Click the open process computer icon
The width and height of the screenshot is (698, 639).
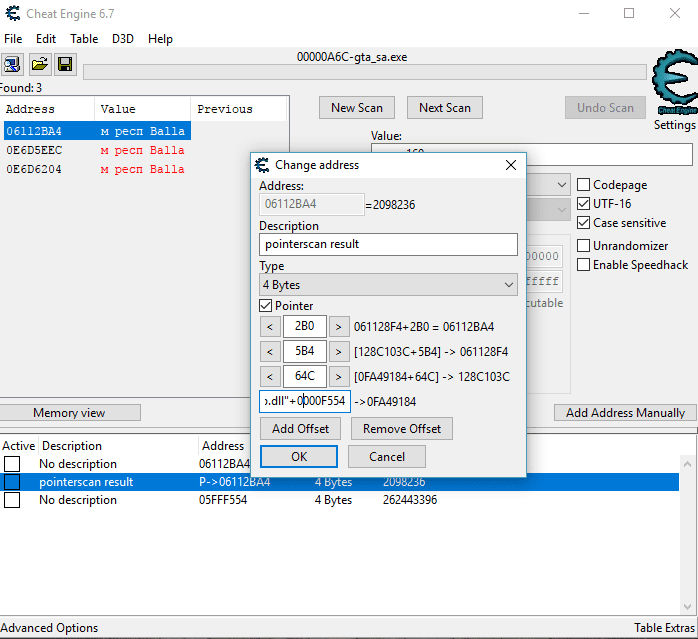click(x=13, y=65)
